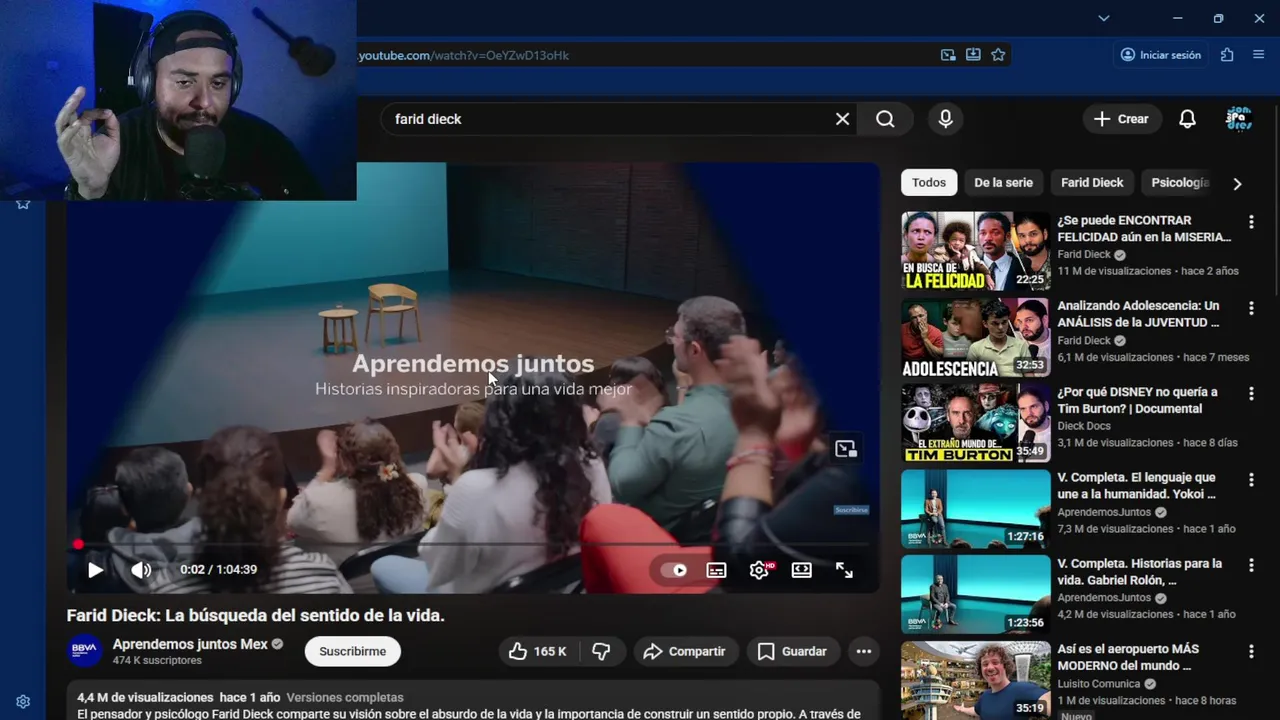Screen dimensions: 1280x720
Task: Open Así es el aeropuerto title
Action: [x=1128, y=657]
